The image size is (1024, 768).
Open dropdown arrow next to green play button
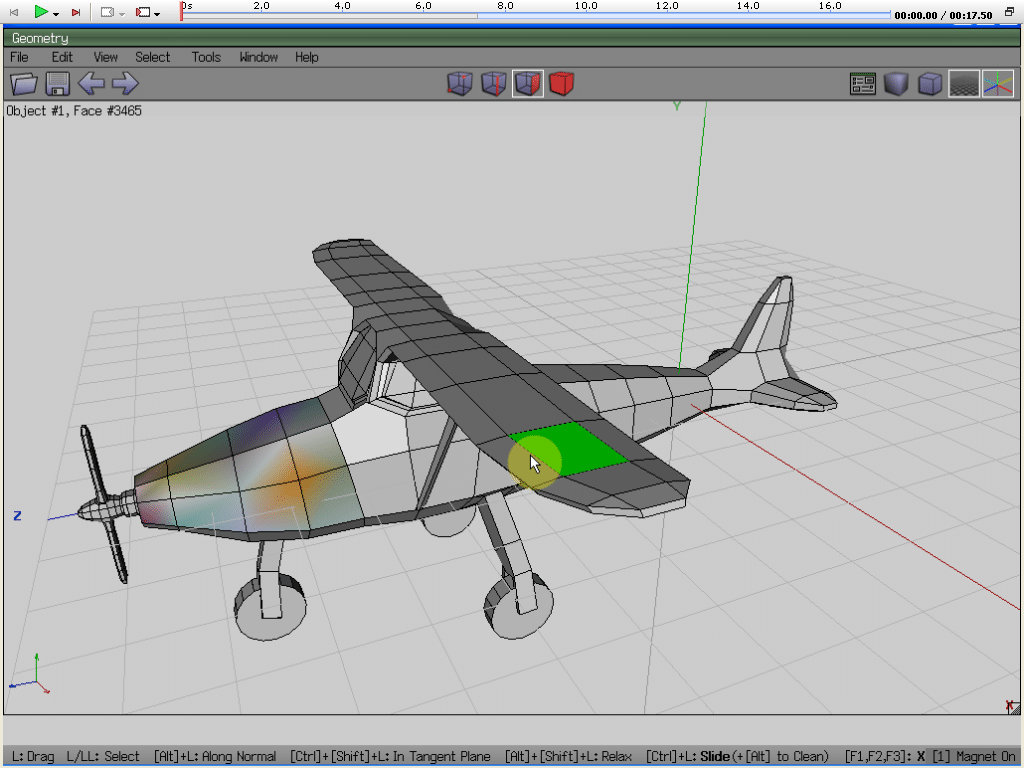click(56, 13)
